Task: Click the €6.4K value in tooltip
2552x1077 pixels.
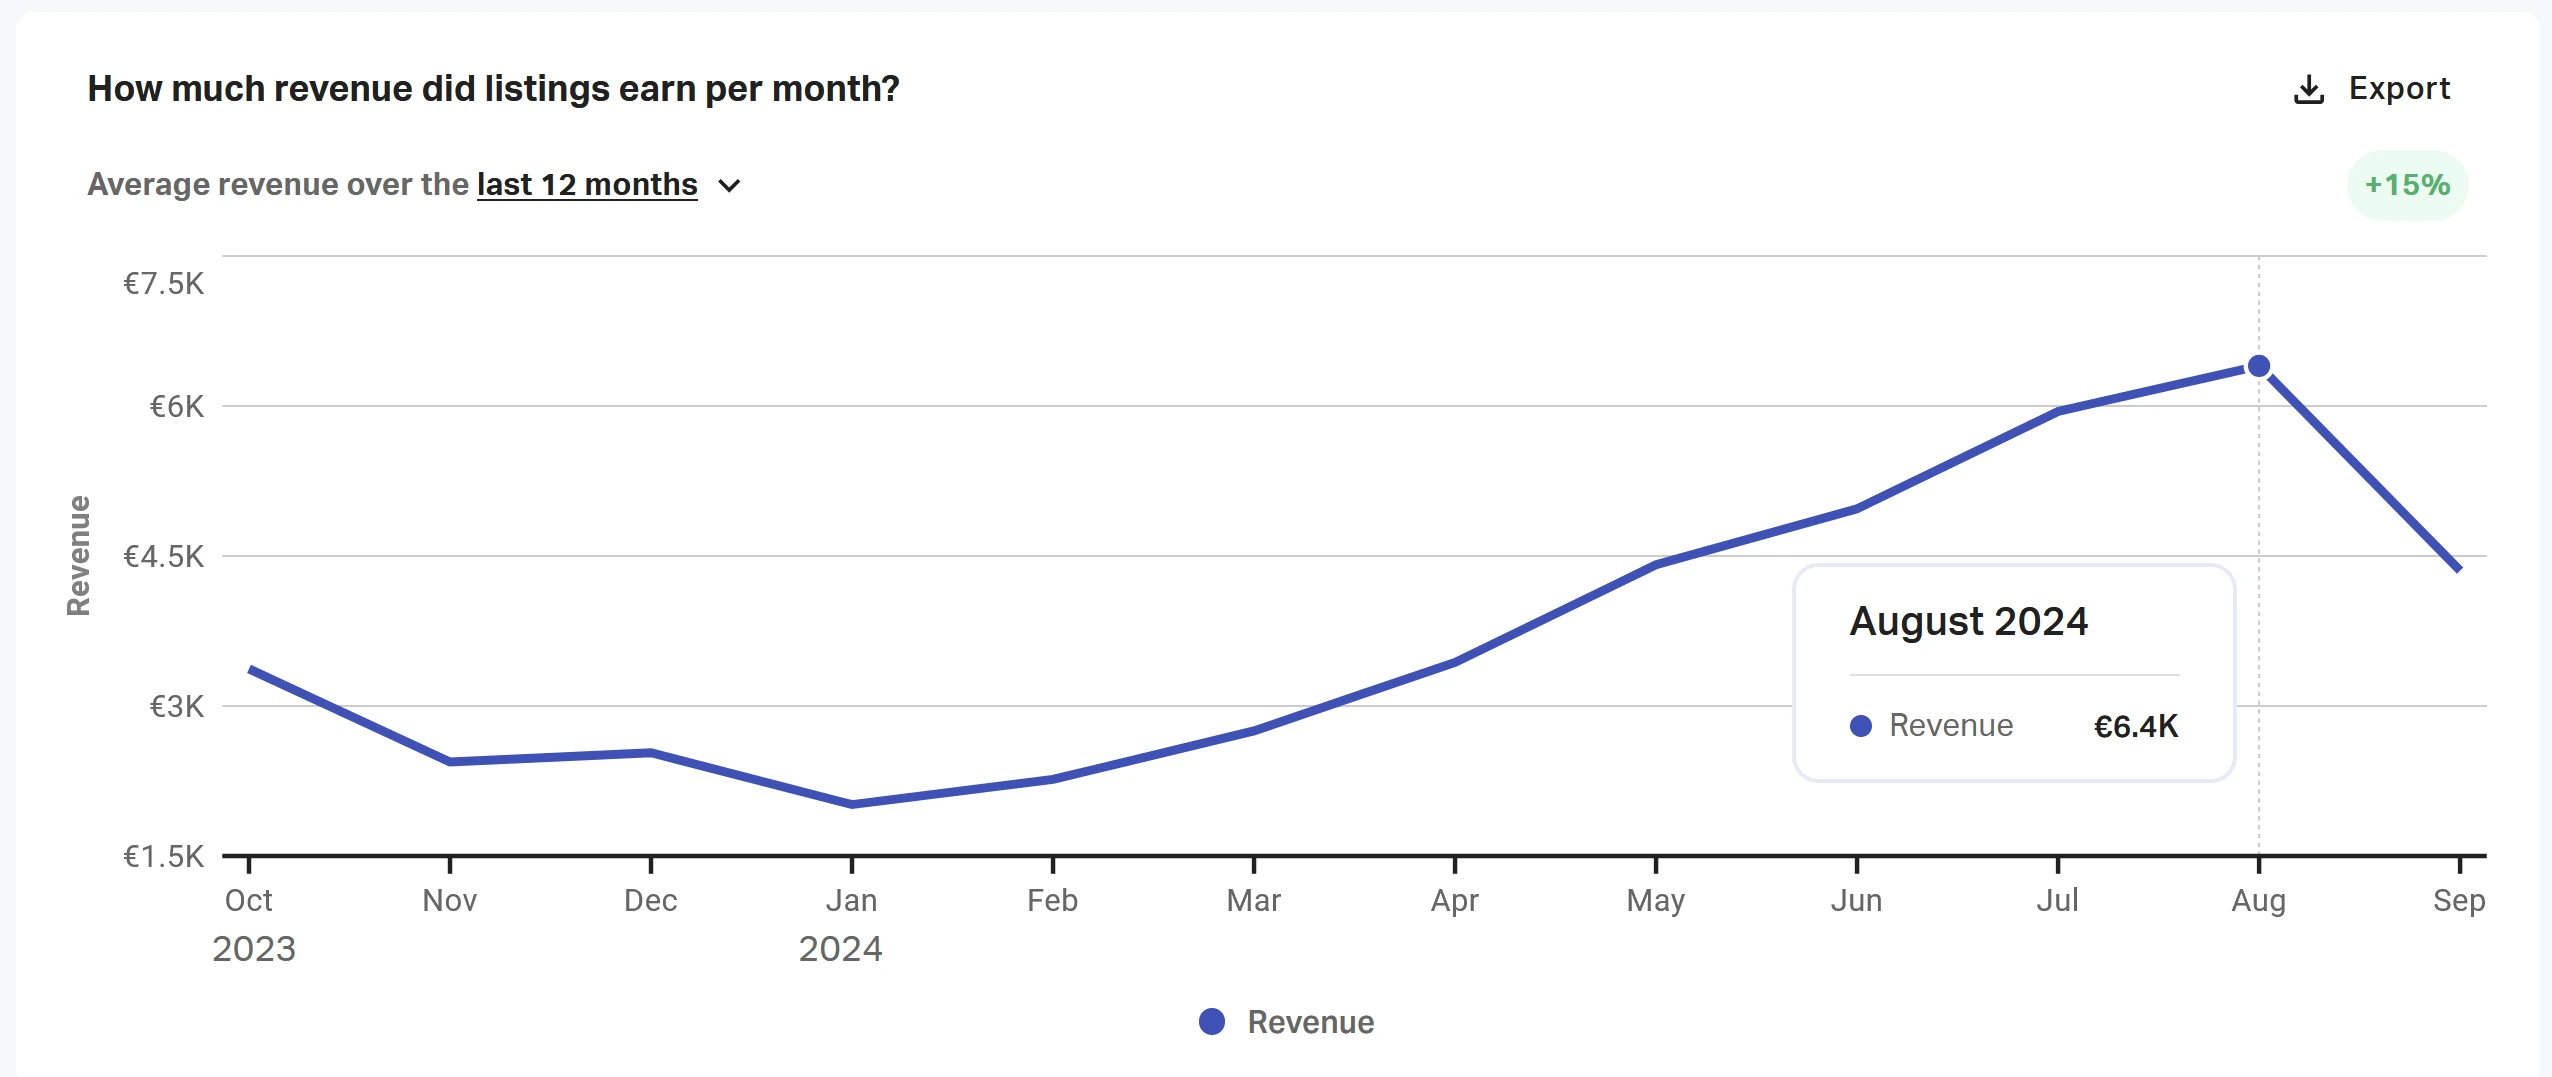Action: click(x=2135, y=726)
